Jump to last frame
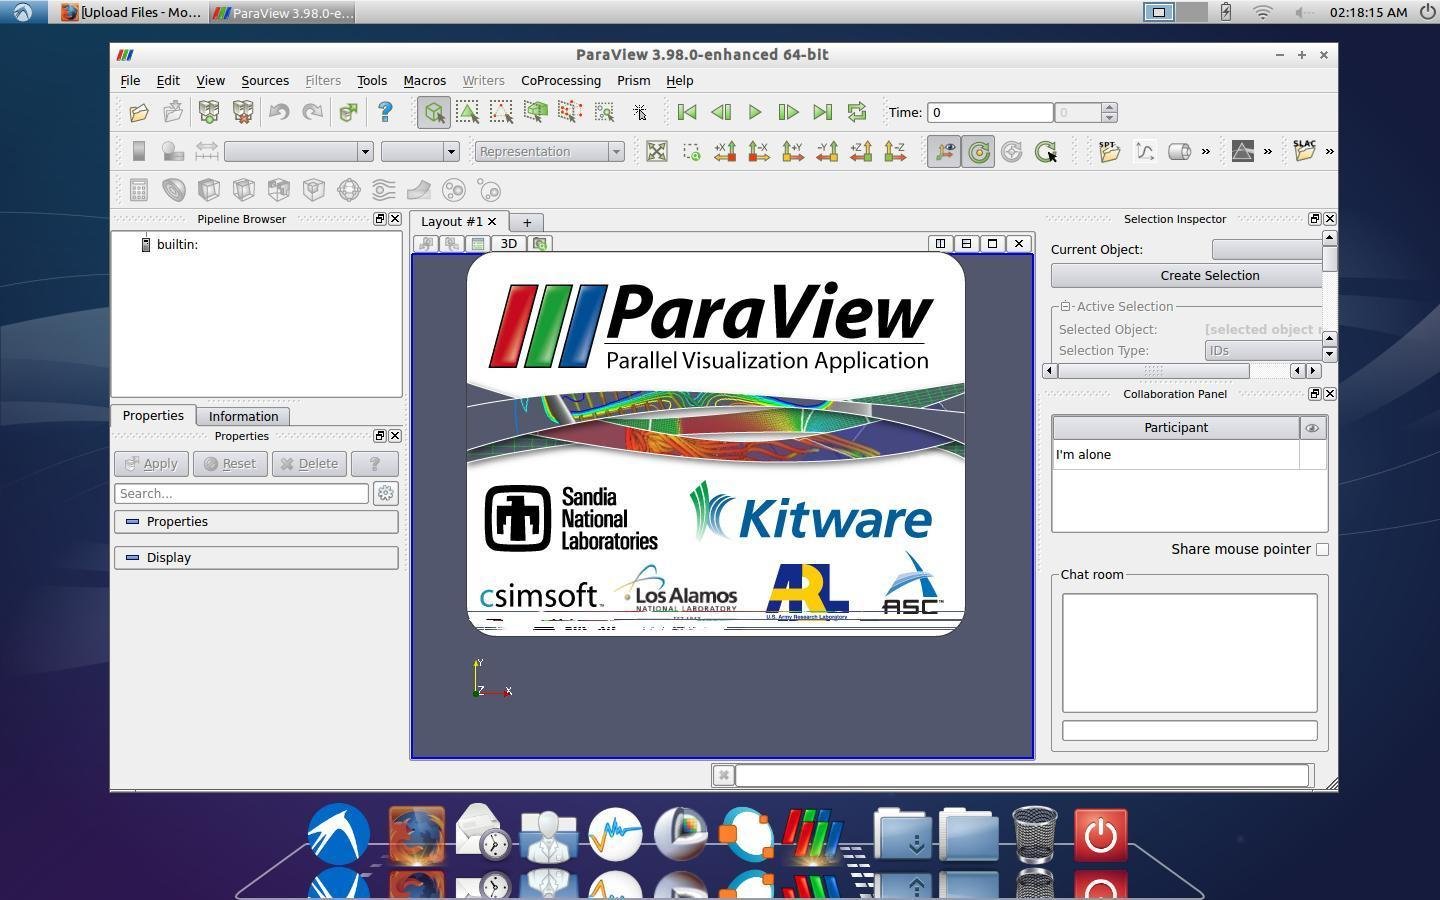The width and height of the screenshot is (1440, 900). 822,112
